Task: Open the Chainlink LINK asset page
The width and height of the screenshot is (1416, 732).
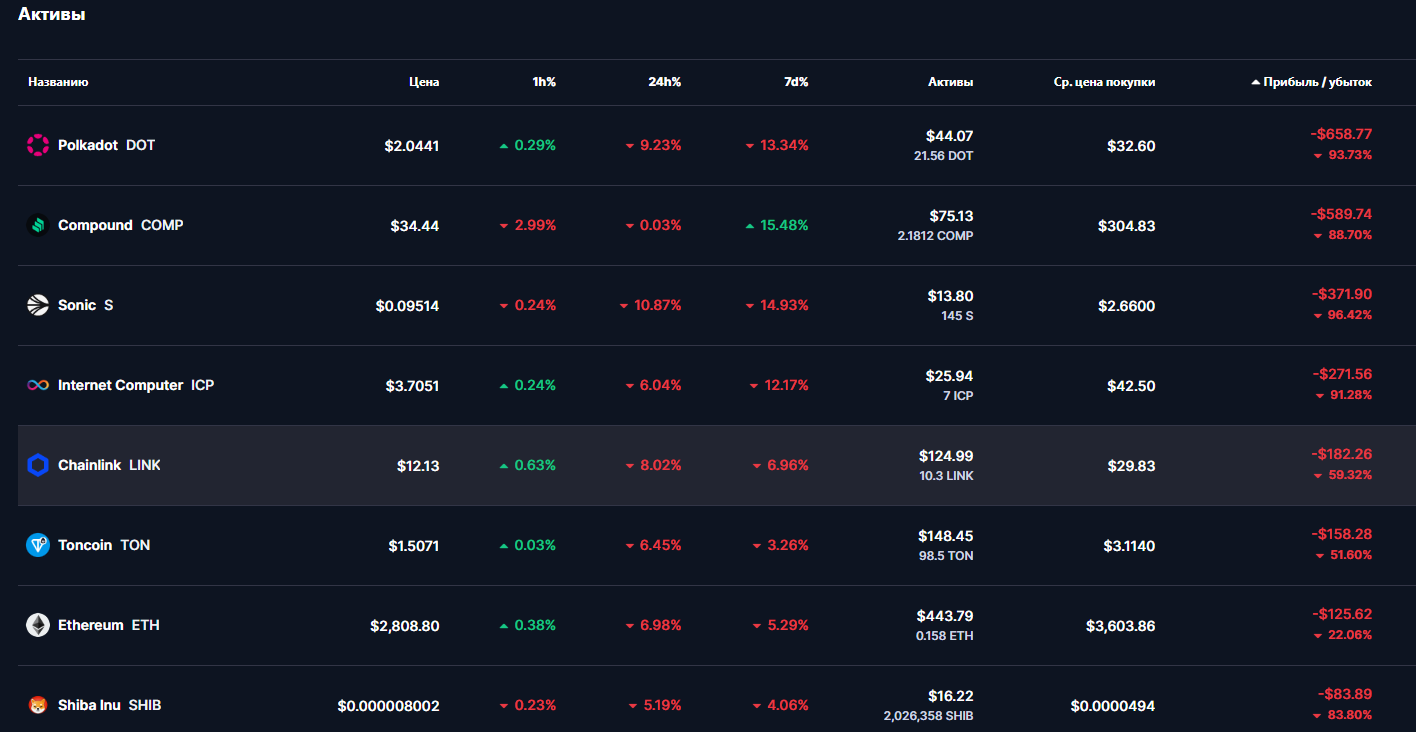Action: [109, 465]
